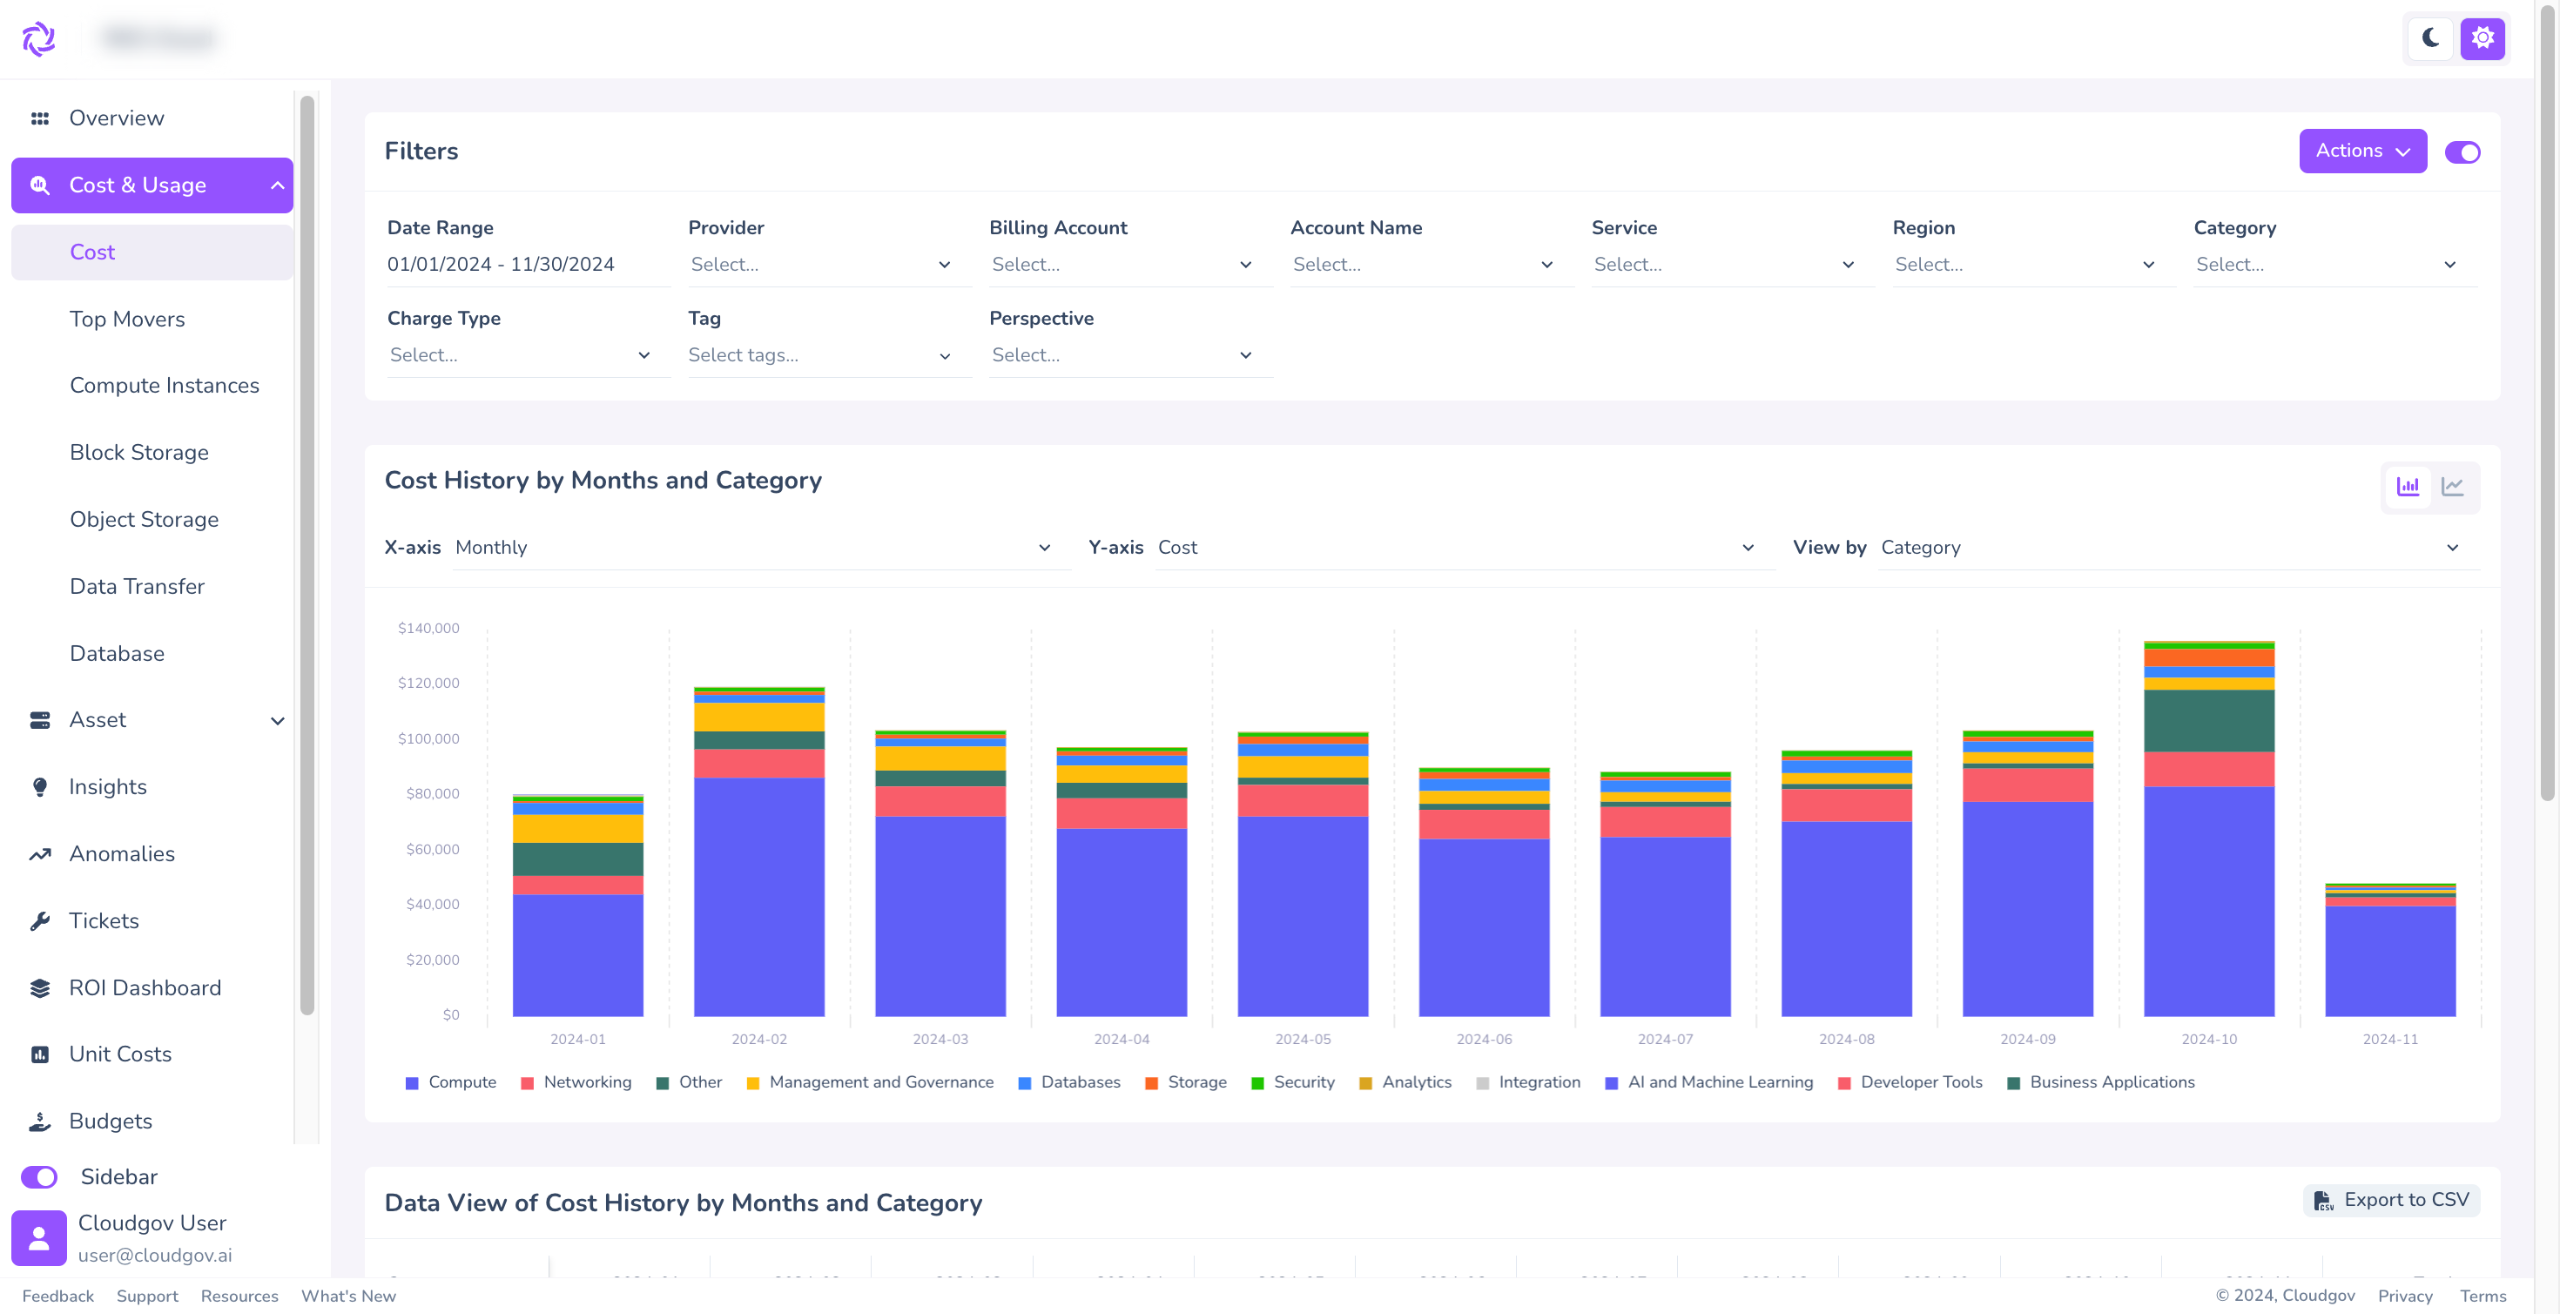Open Top Movers menu item
The height and width of the screenshot is (1314, 2560).
click(127, 319)
